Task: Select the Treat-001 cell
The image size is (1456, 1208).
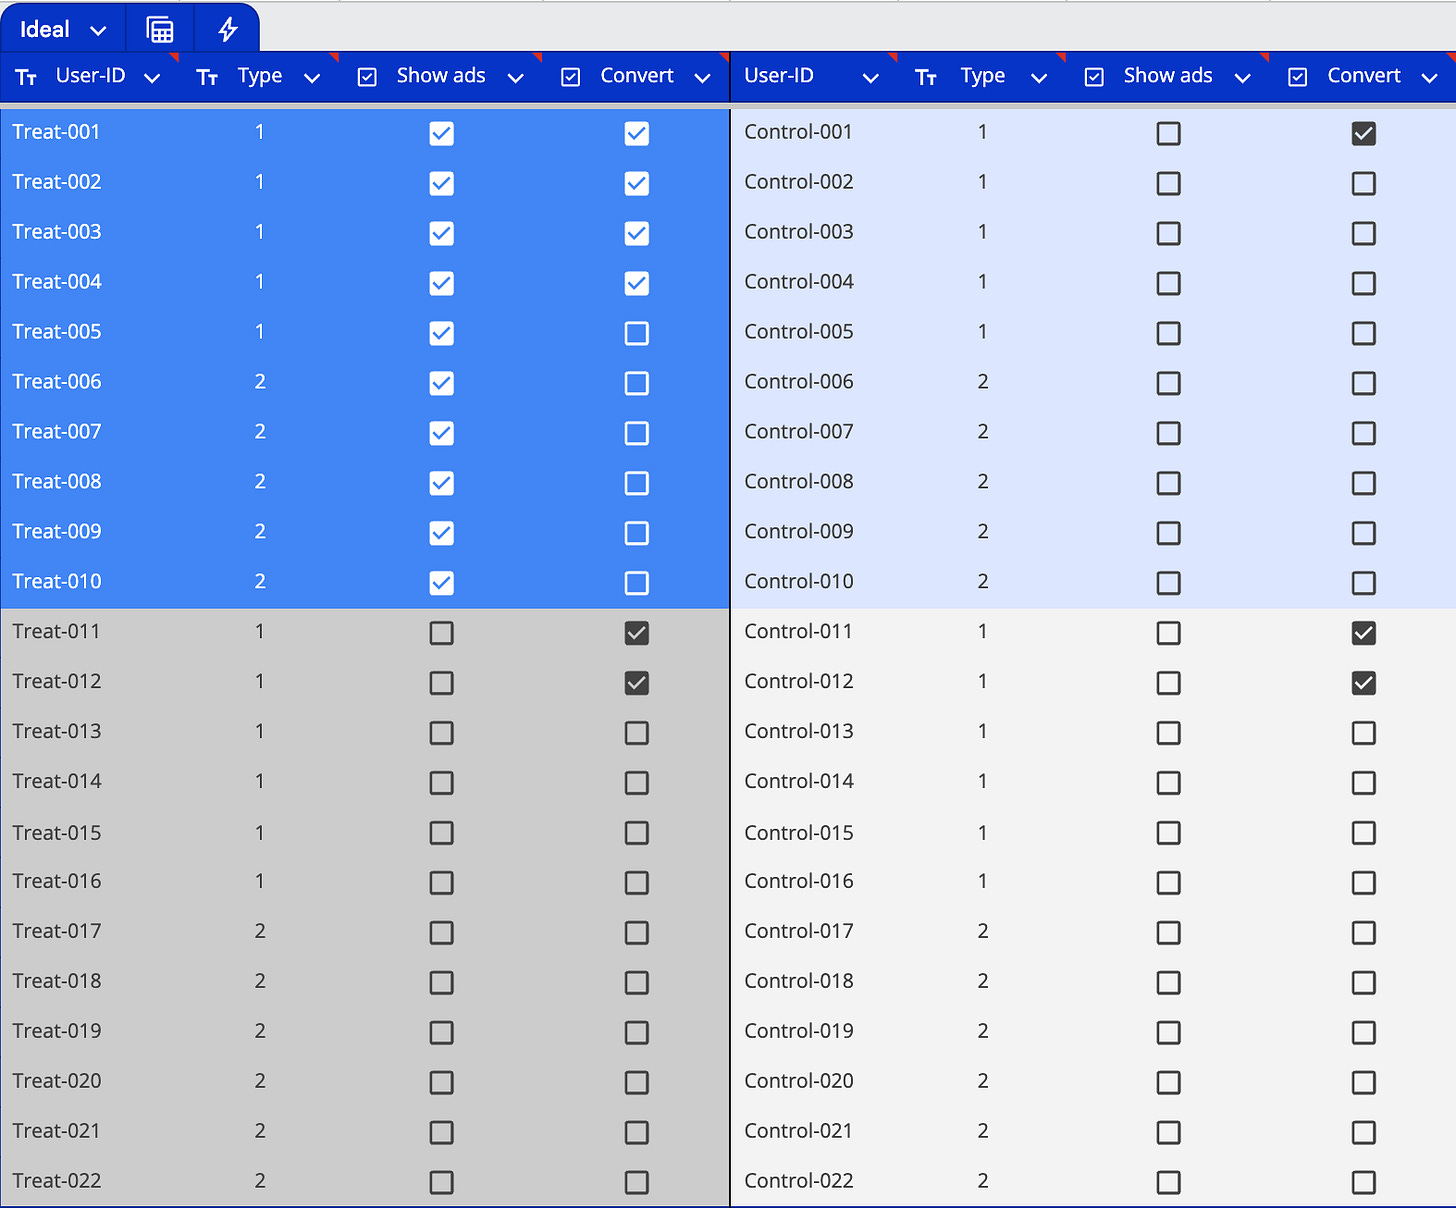Action: 56,132
